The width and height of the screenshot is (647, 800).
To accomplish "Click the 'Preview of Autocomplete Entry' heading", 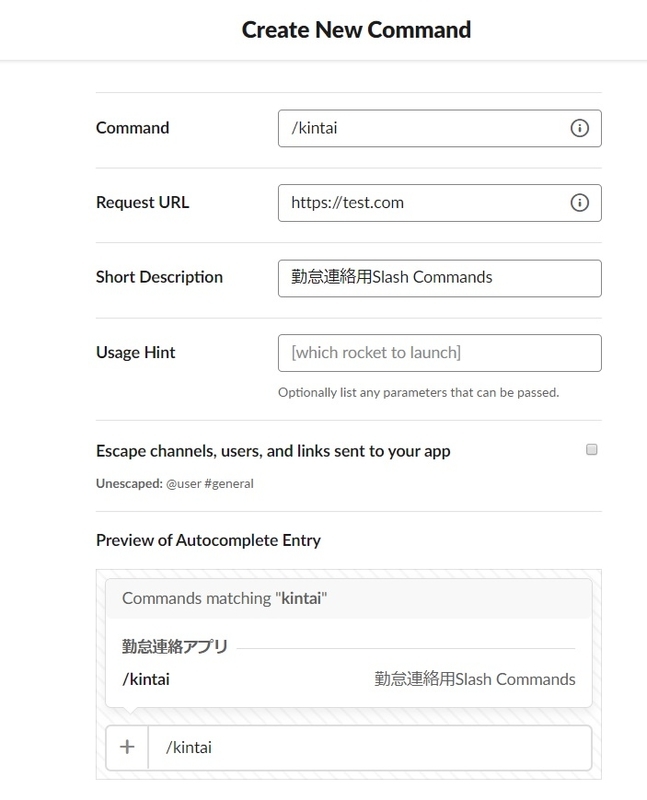I will click(208, 540).
